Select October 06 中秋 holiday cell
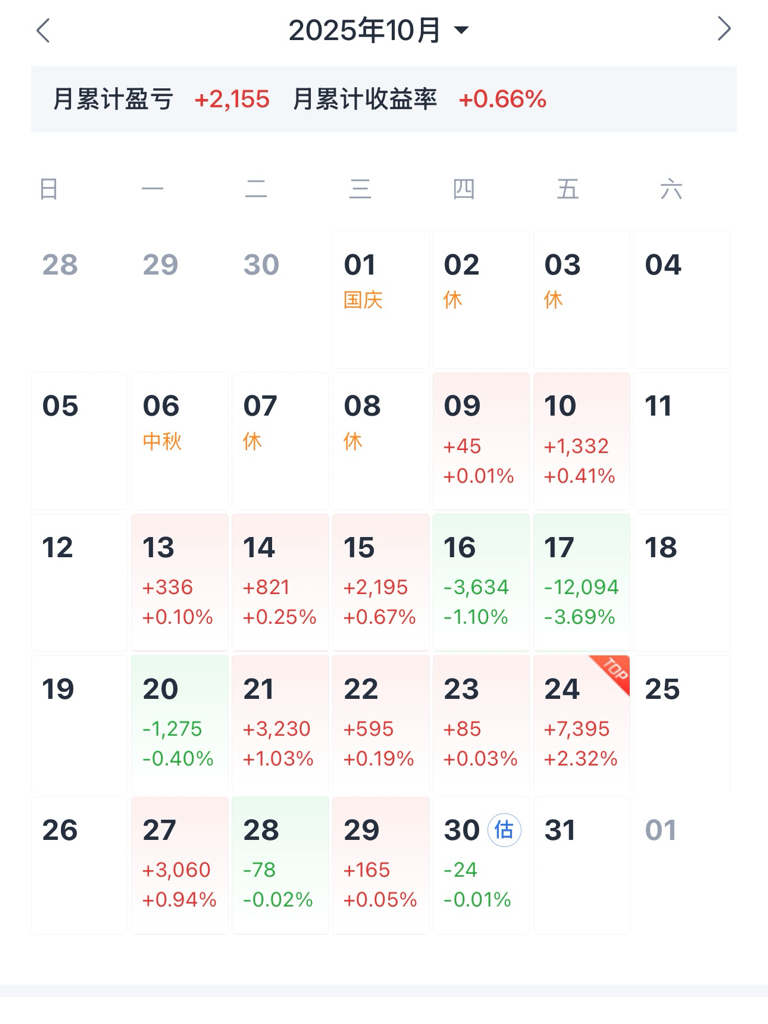 179,441
